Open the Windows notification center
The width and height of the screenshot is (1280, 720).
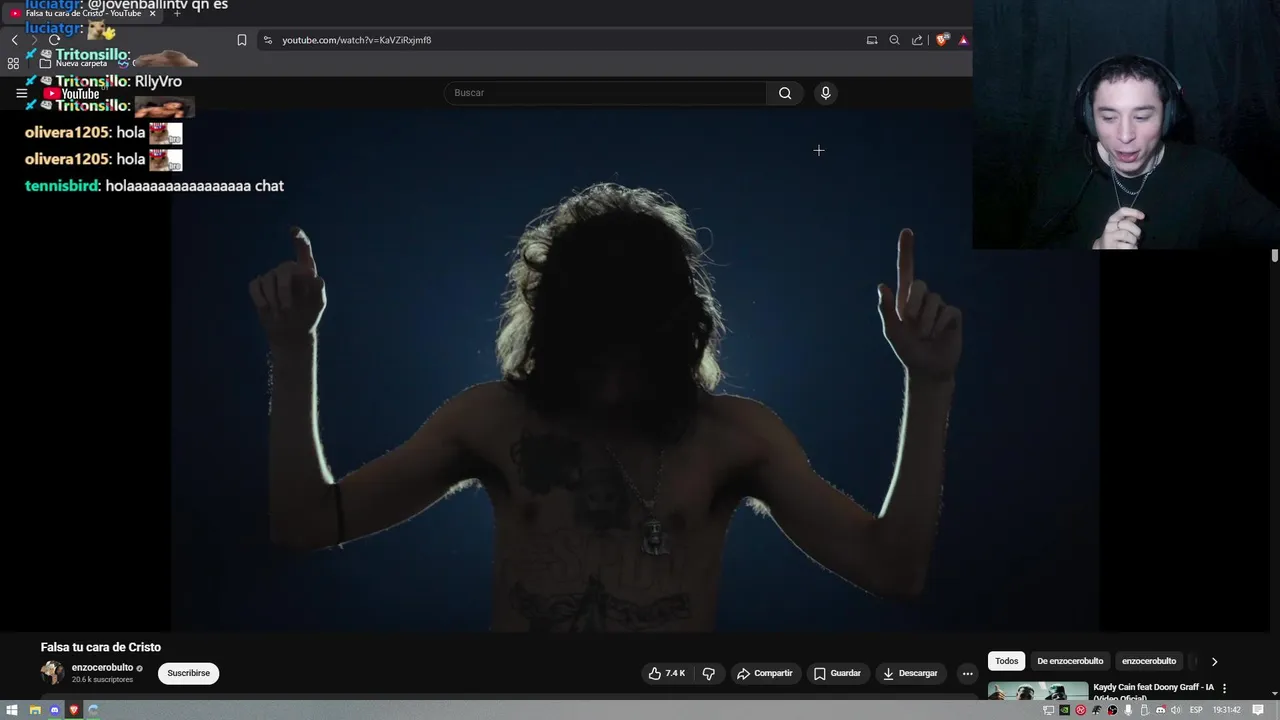point(1258,710)
